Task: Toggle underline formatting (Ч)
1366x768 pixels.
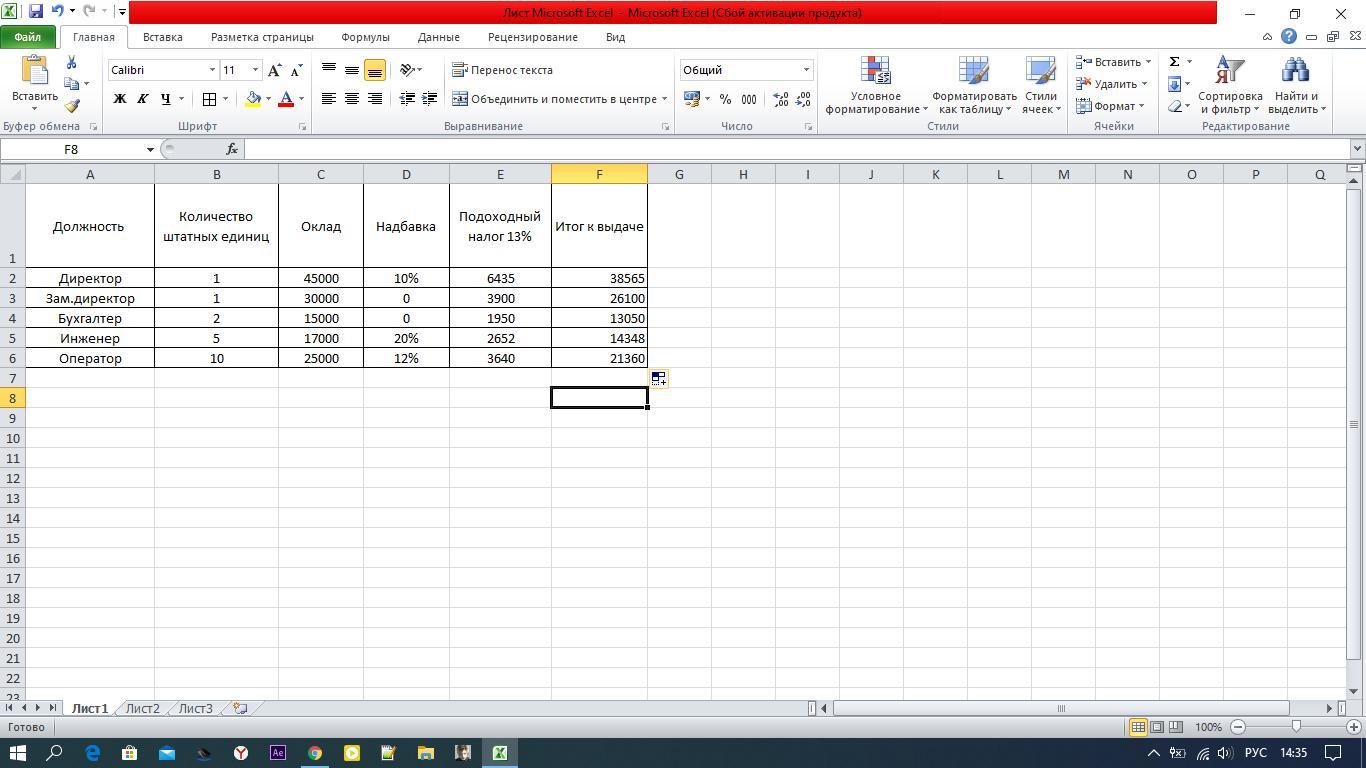Action: pos(166,99)
